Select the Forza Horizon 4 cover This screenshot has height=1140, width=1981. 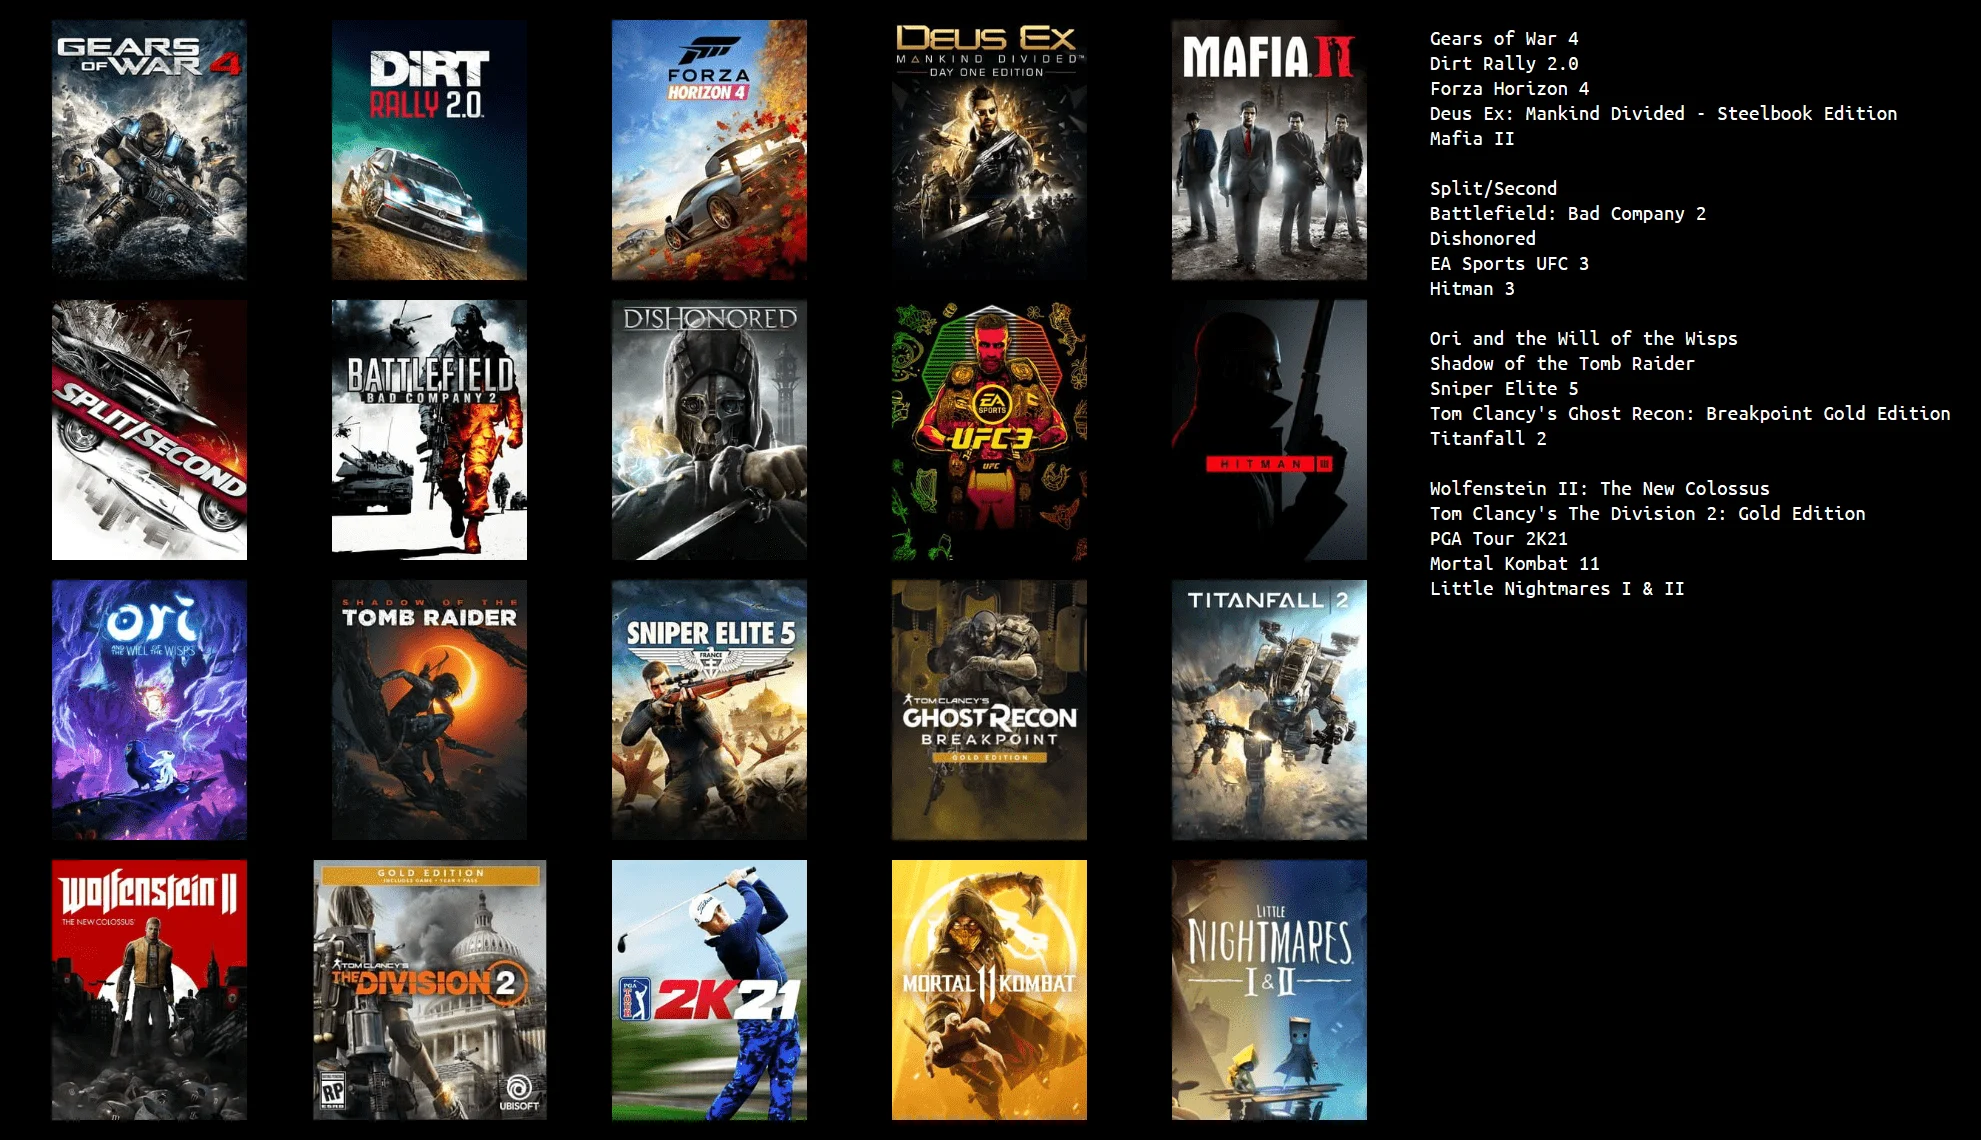(x=709, y=150)
